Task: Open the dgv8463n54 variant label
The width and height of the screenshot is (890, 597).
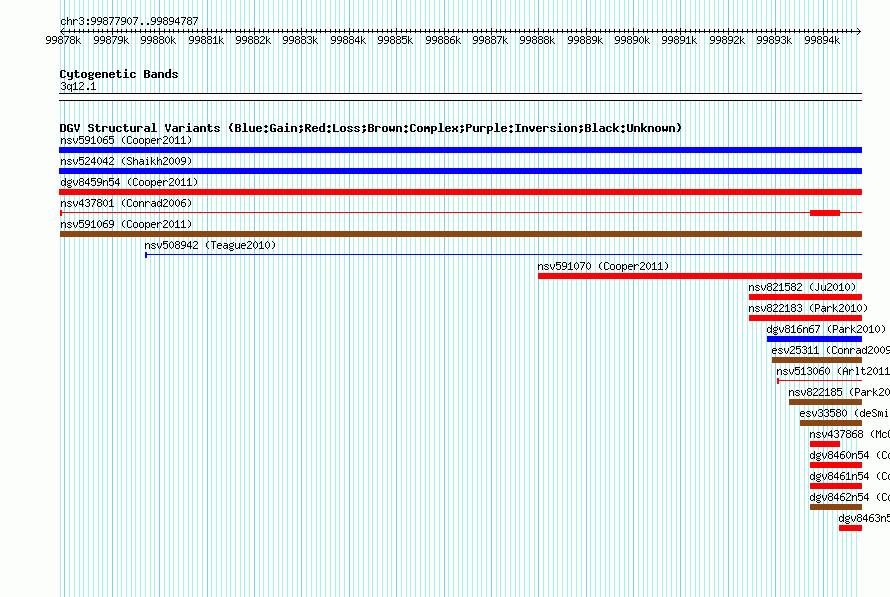Action: coord(864,518)
